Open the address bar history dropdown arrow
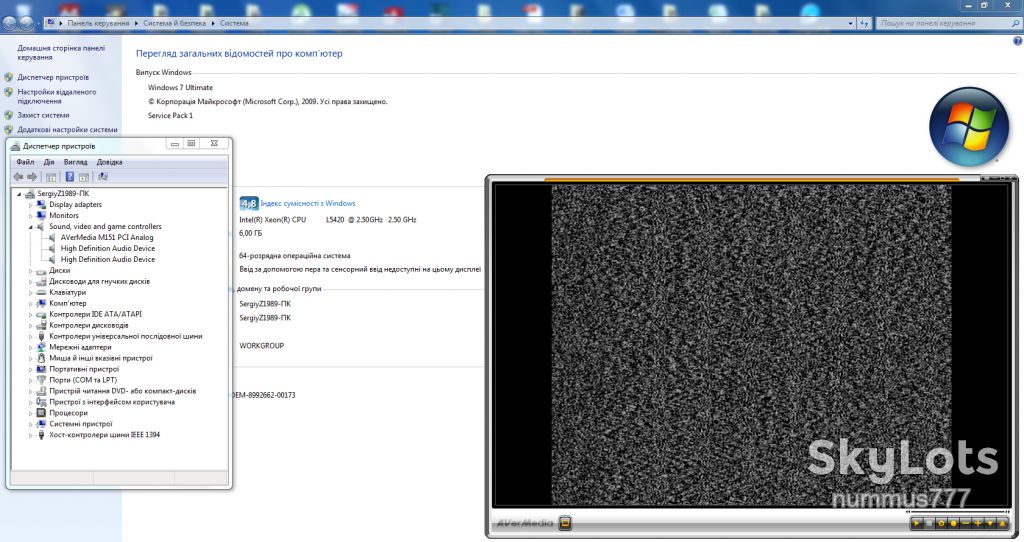Viewport: 1024px width, 542px height. [x=850, y=24]
